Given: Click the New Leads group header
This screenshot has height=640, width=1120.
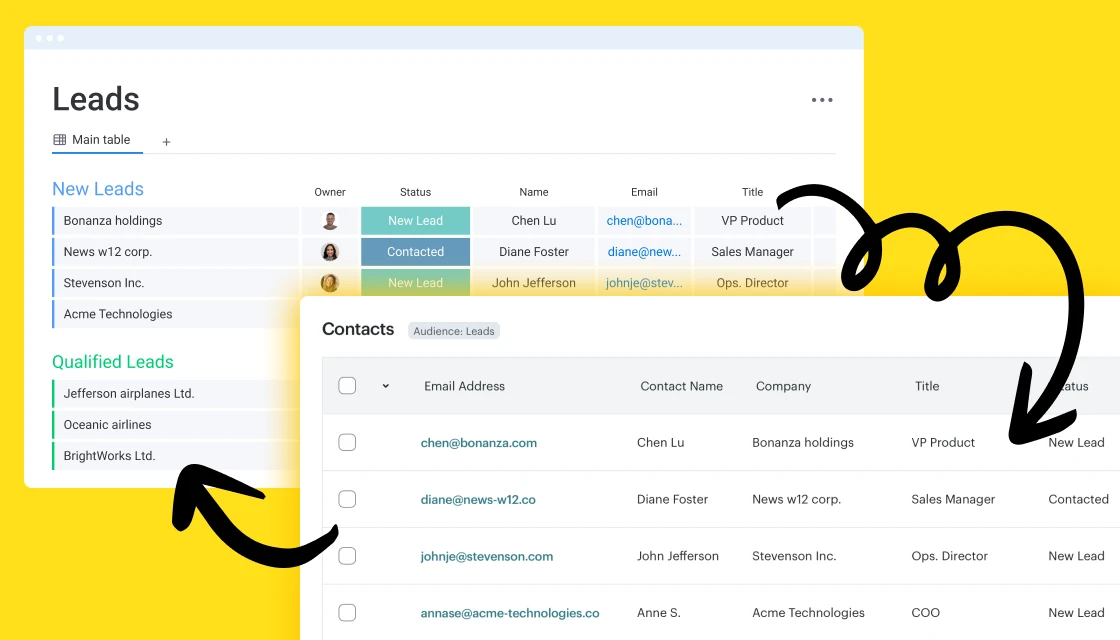Looking at the screenshot, I should (x=97, y=188).
